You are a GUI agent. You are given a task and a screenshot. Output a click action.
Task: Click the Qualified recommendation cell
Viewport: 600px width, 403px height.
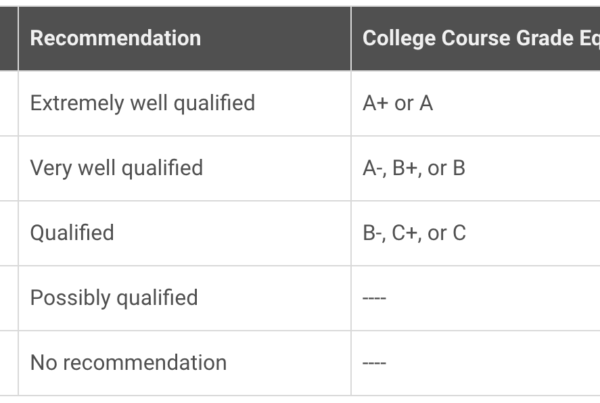184,233
